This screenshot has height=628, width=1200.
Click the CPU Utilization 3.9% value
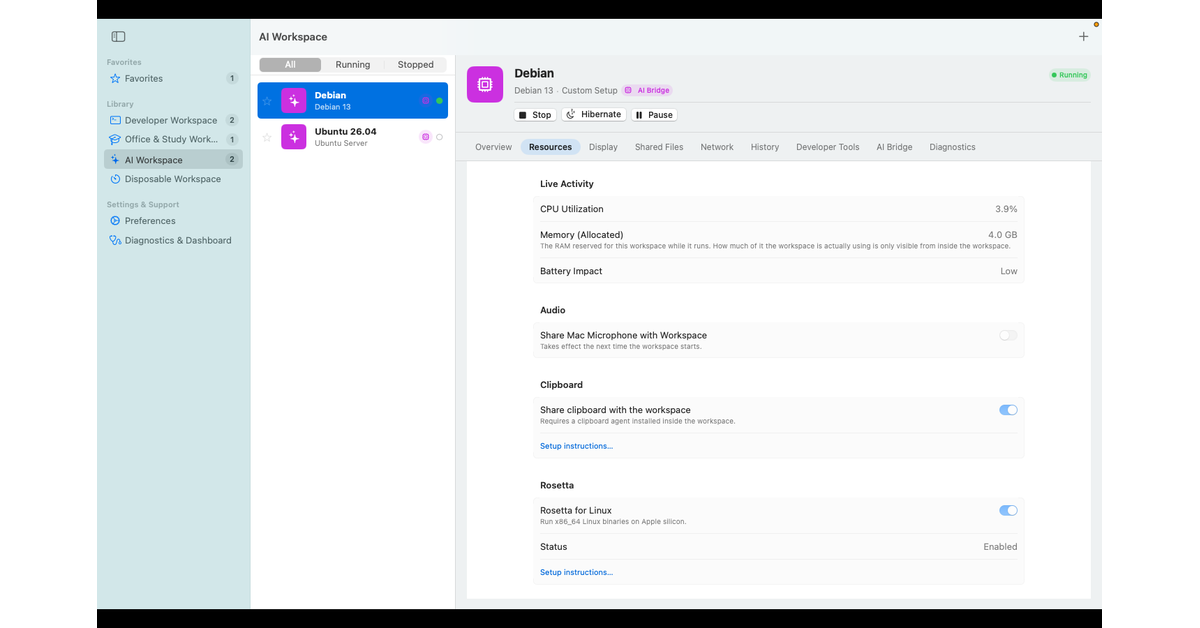1006,209
